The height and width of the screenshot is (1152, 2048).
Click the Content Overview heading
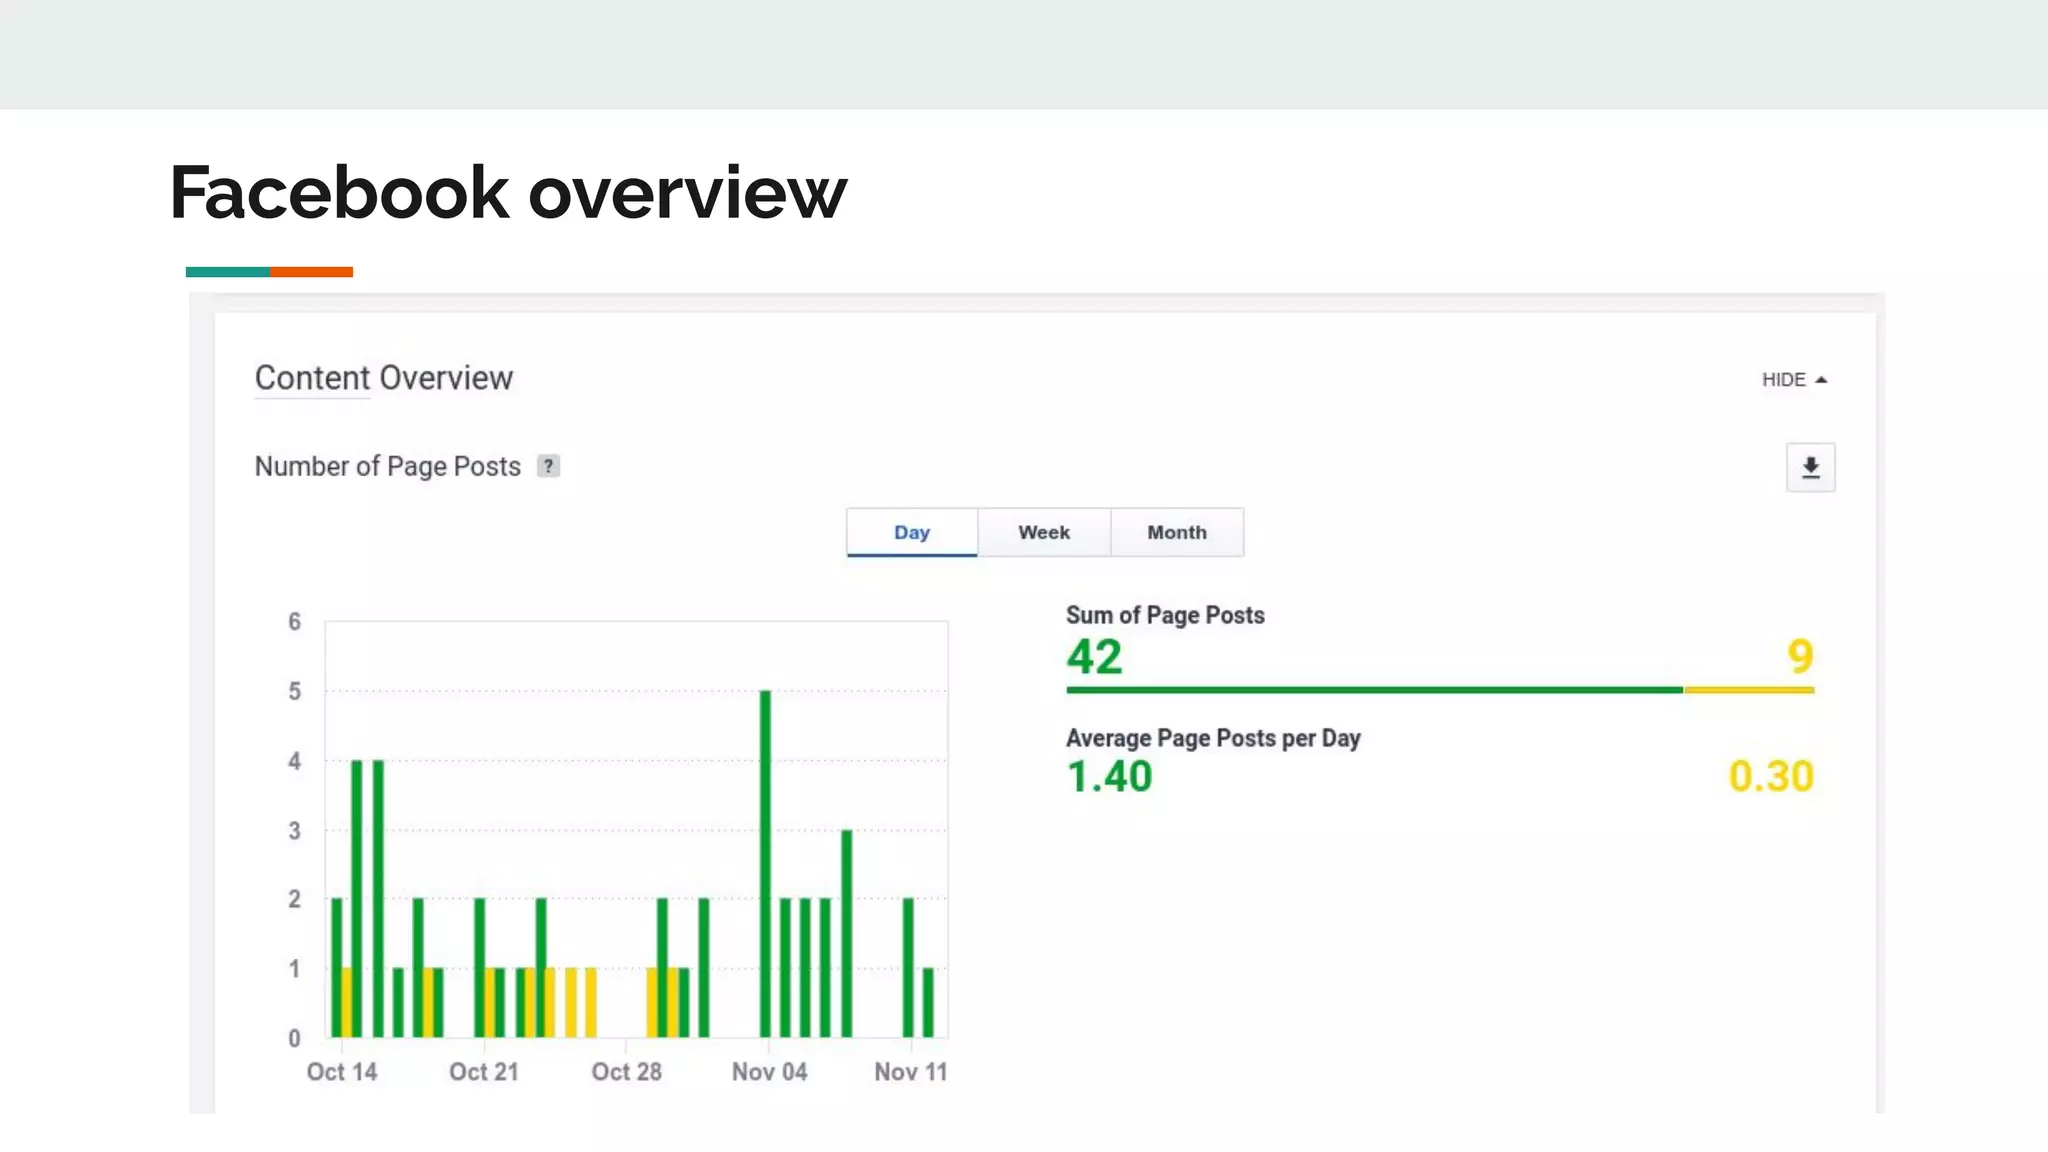384,378
